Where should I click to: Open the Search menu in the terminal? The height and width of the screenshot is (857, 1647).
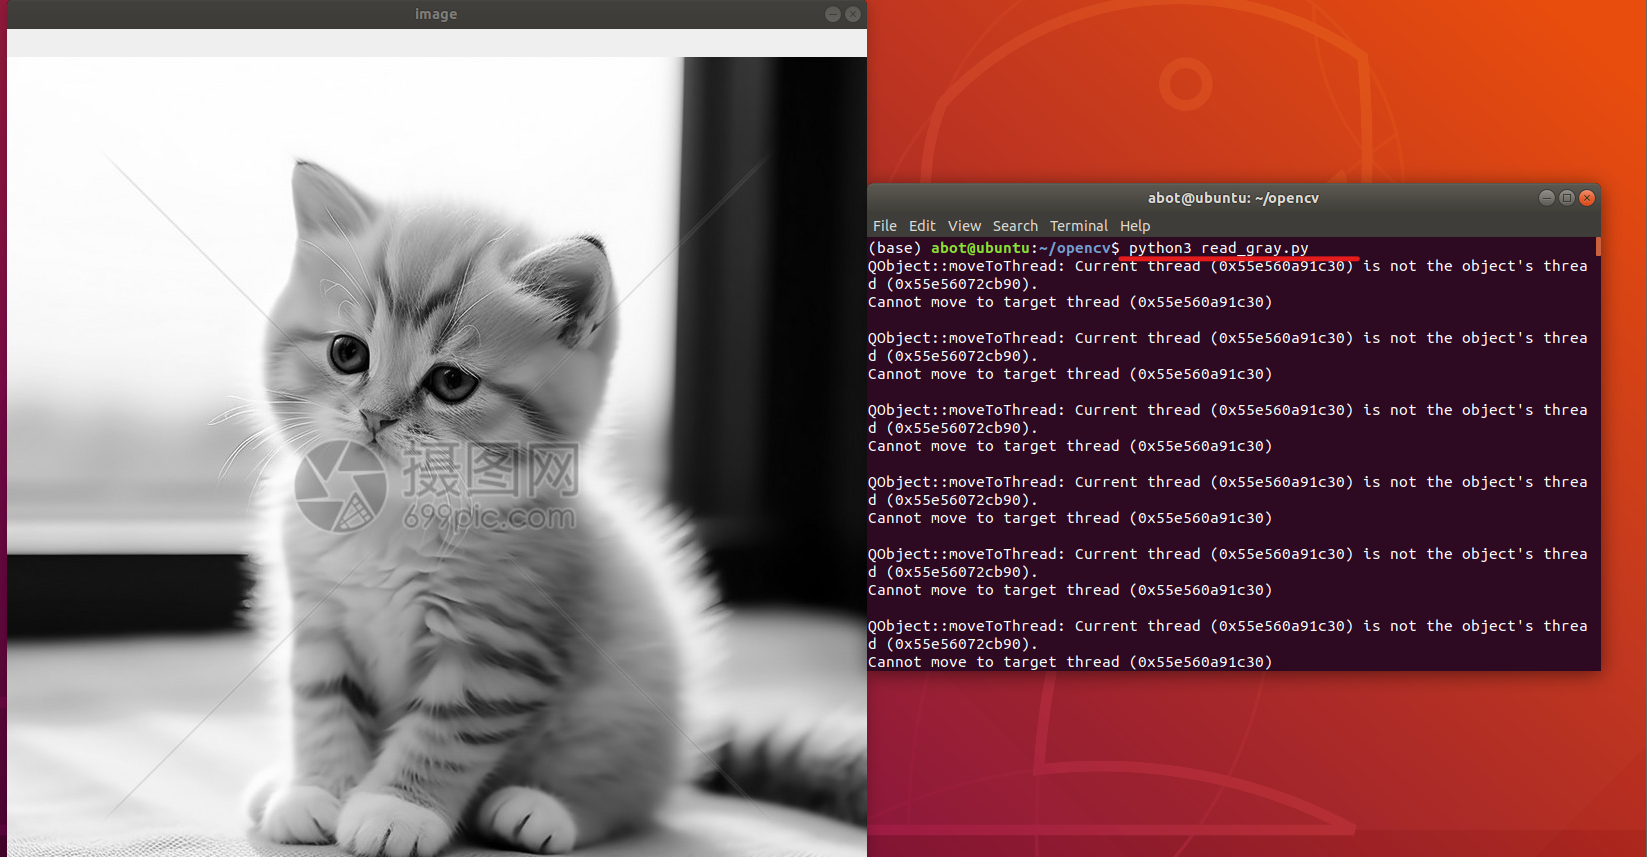click(1015, 226)
